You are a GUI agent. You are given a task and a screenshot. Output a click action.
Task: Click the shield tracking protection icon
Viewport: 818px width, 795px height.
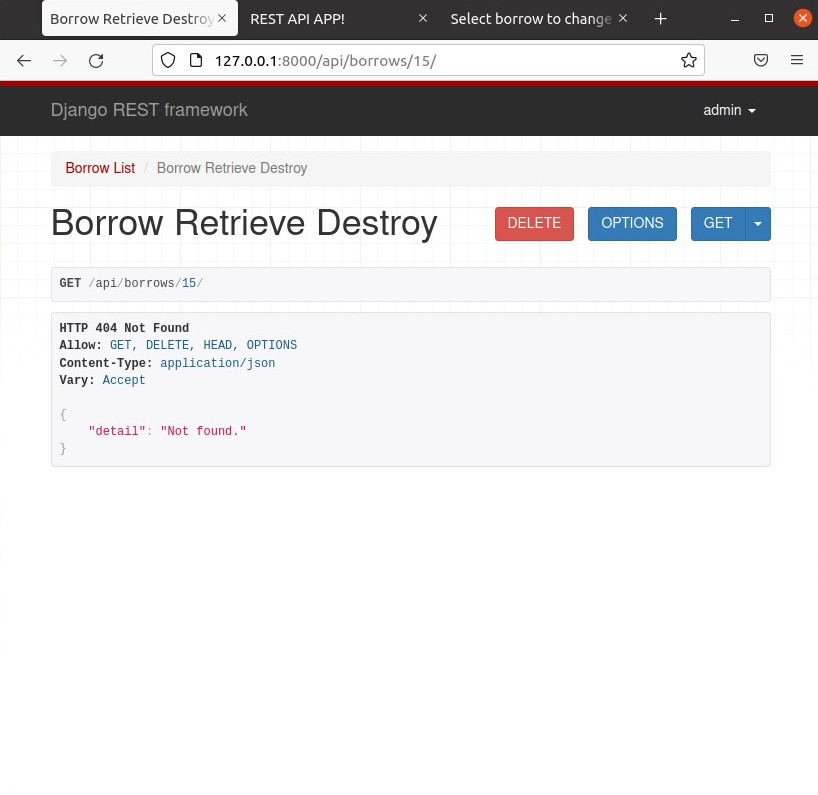coord(168,61)
